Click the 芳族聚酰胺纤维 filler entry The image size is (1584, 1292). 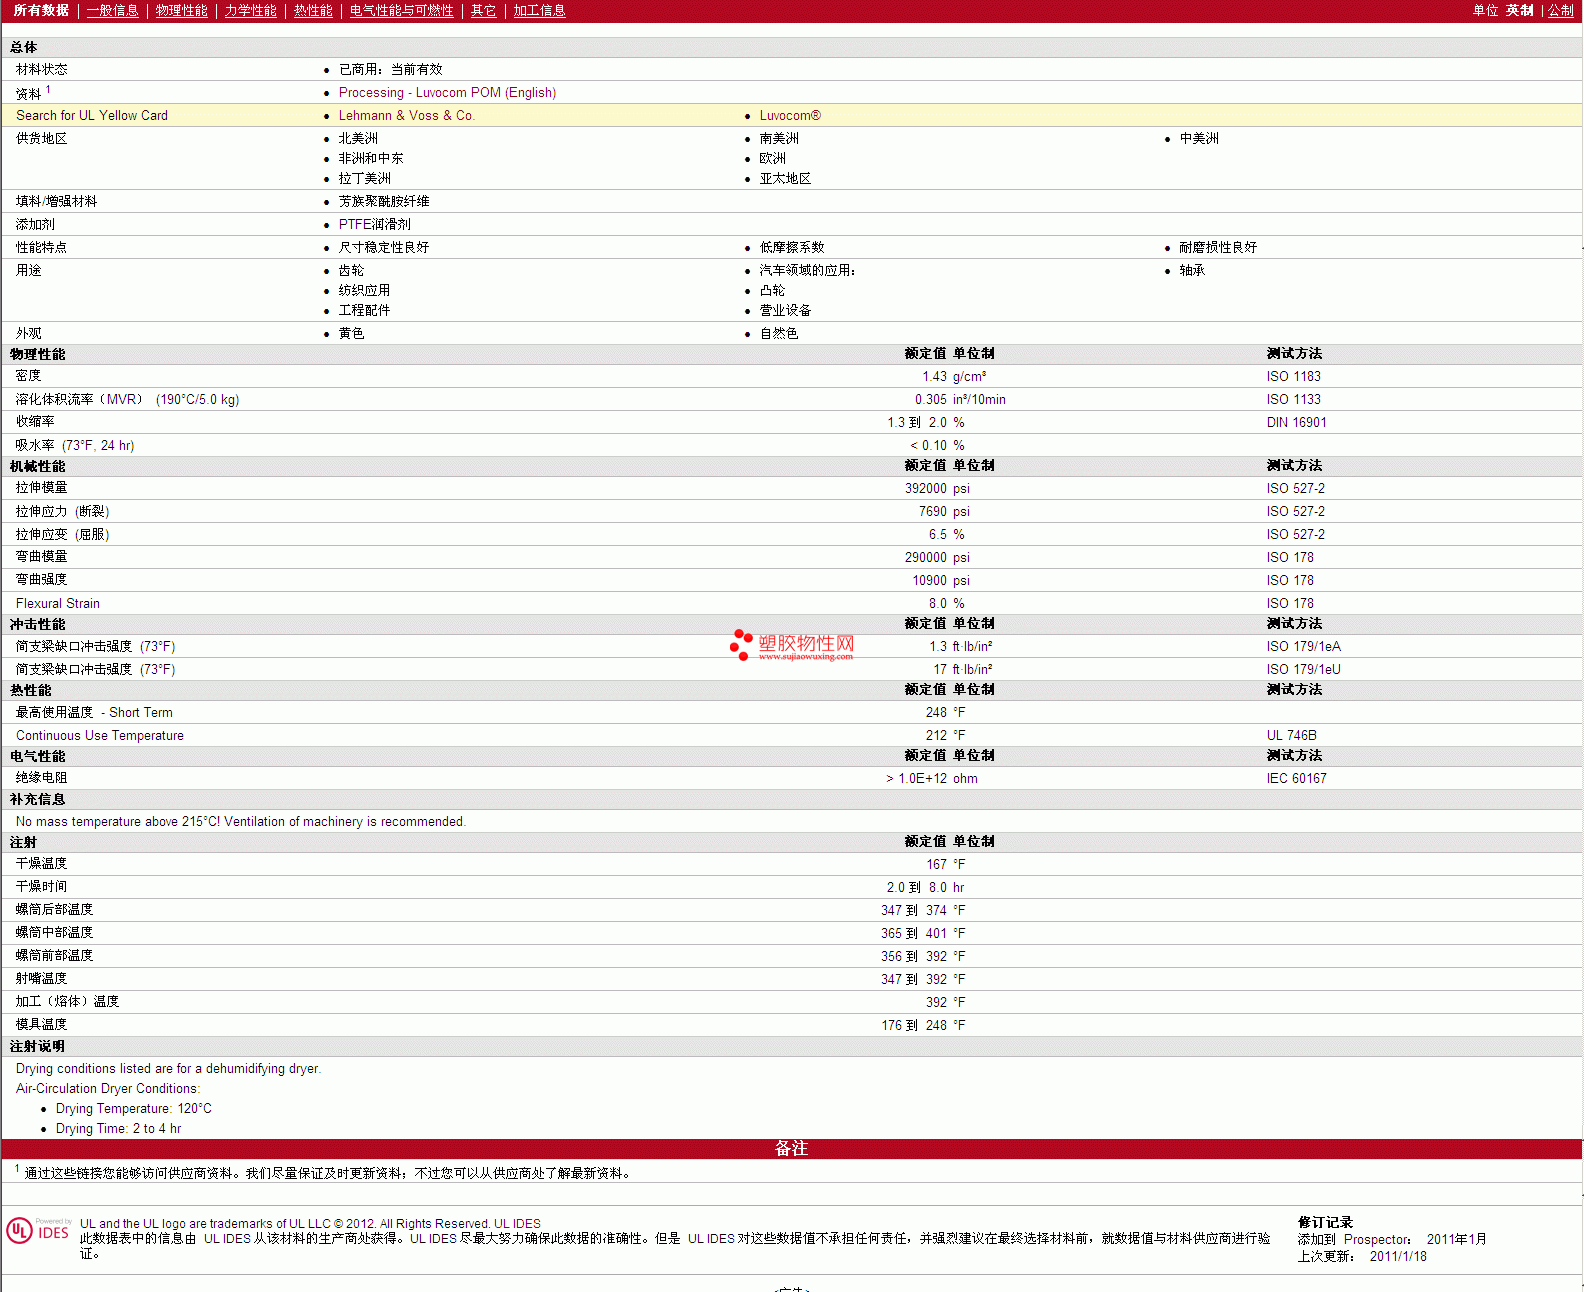pos(383,201)
